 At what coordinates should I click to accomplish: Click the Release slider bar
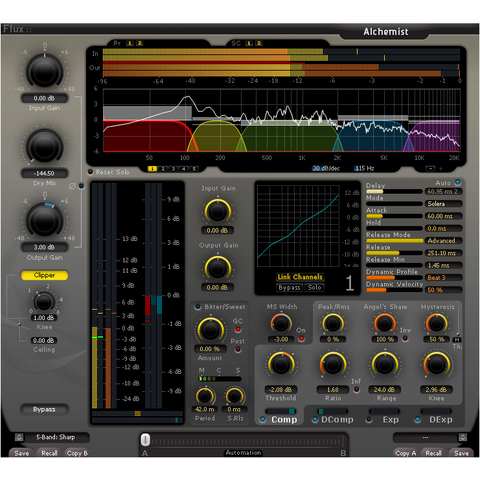pyautogui.click(x=394, y=253)
